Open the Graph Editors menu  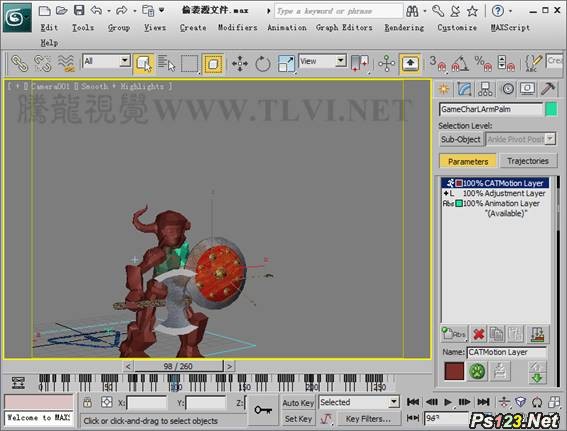(344, 27)
